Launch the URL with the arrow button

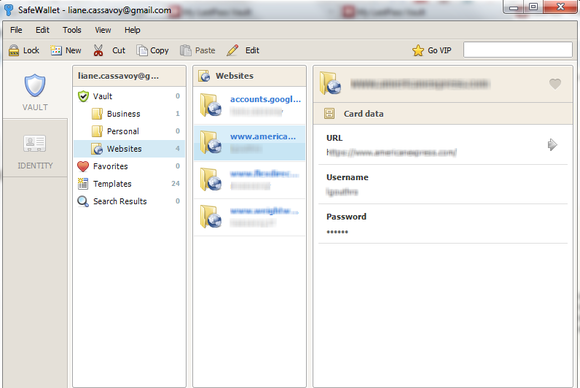(552, 144)
